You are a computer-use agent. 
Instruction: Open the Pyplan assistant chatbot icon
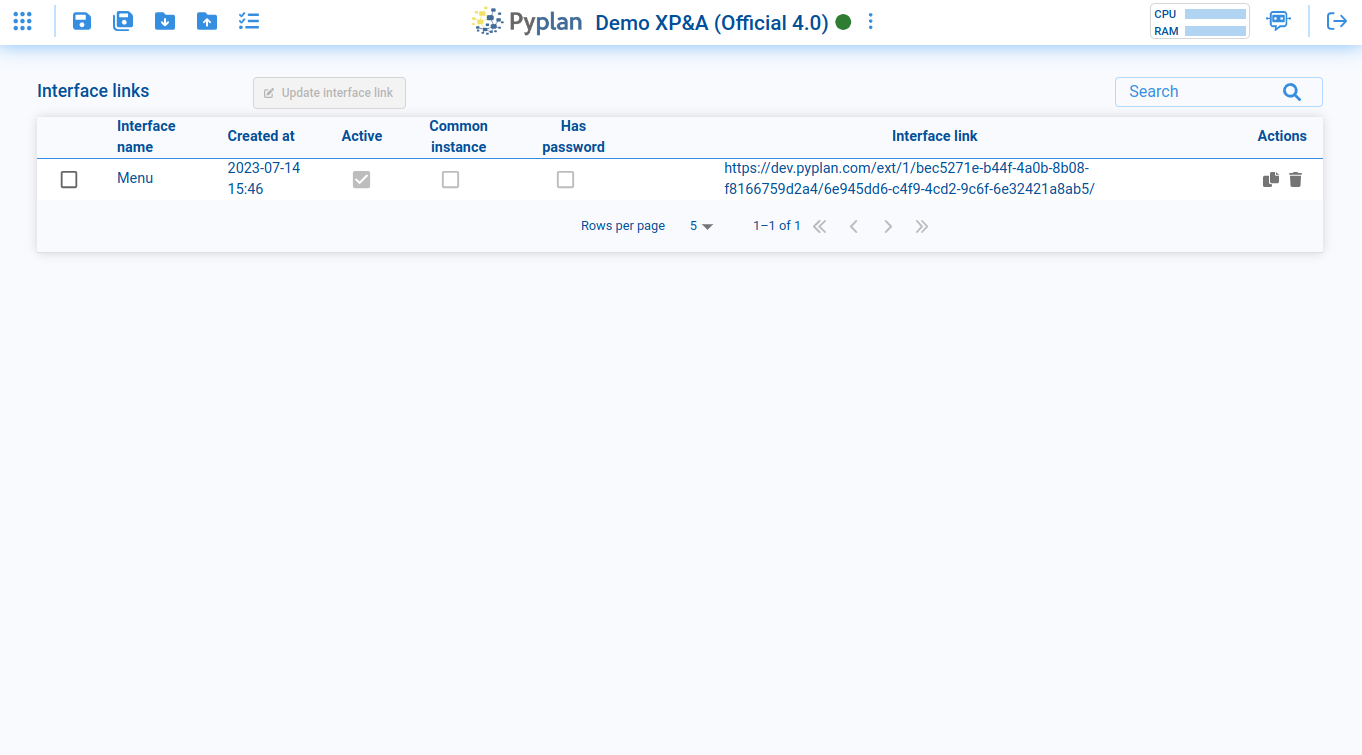(1278, 21)
